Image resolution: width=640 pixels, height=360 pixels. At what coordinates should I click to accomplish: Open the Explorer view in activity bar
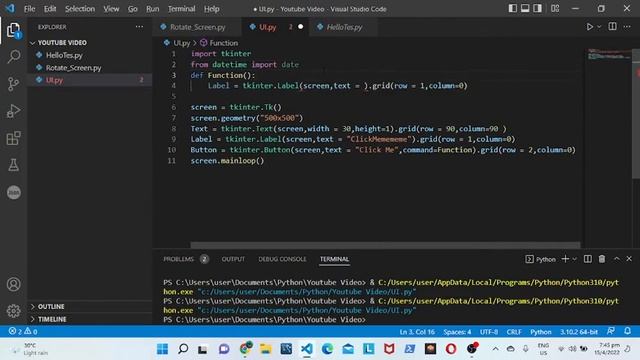point(13,30)
